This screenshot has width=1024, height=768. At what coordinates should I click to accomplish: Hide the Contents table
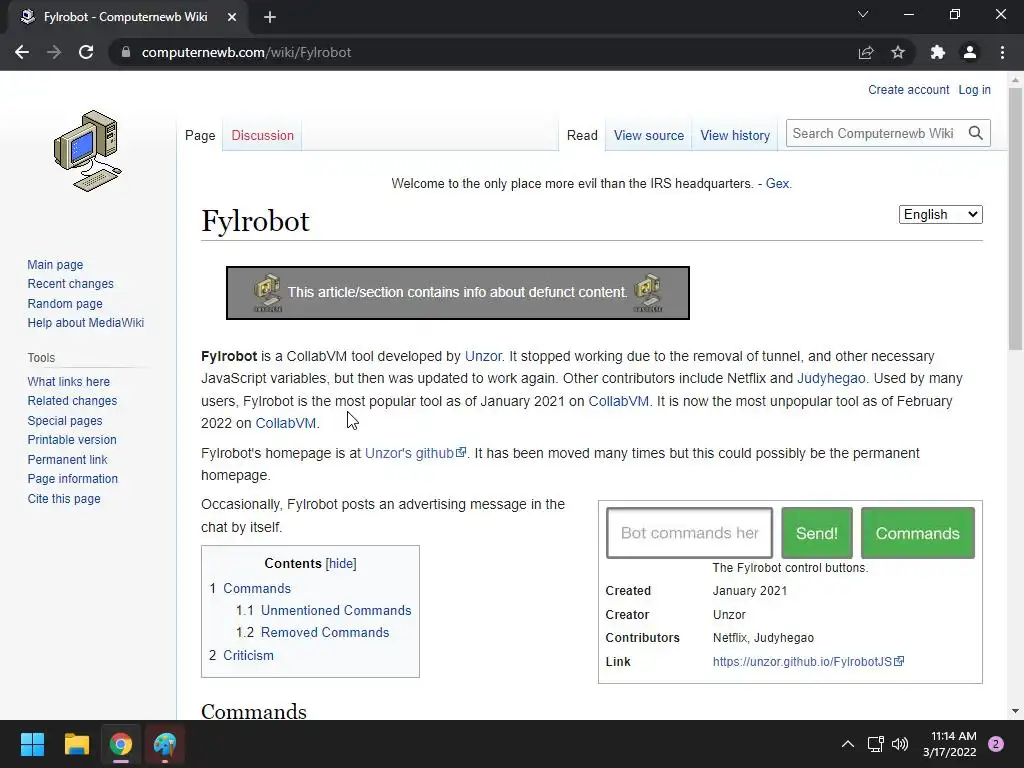point(341,564)
